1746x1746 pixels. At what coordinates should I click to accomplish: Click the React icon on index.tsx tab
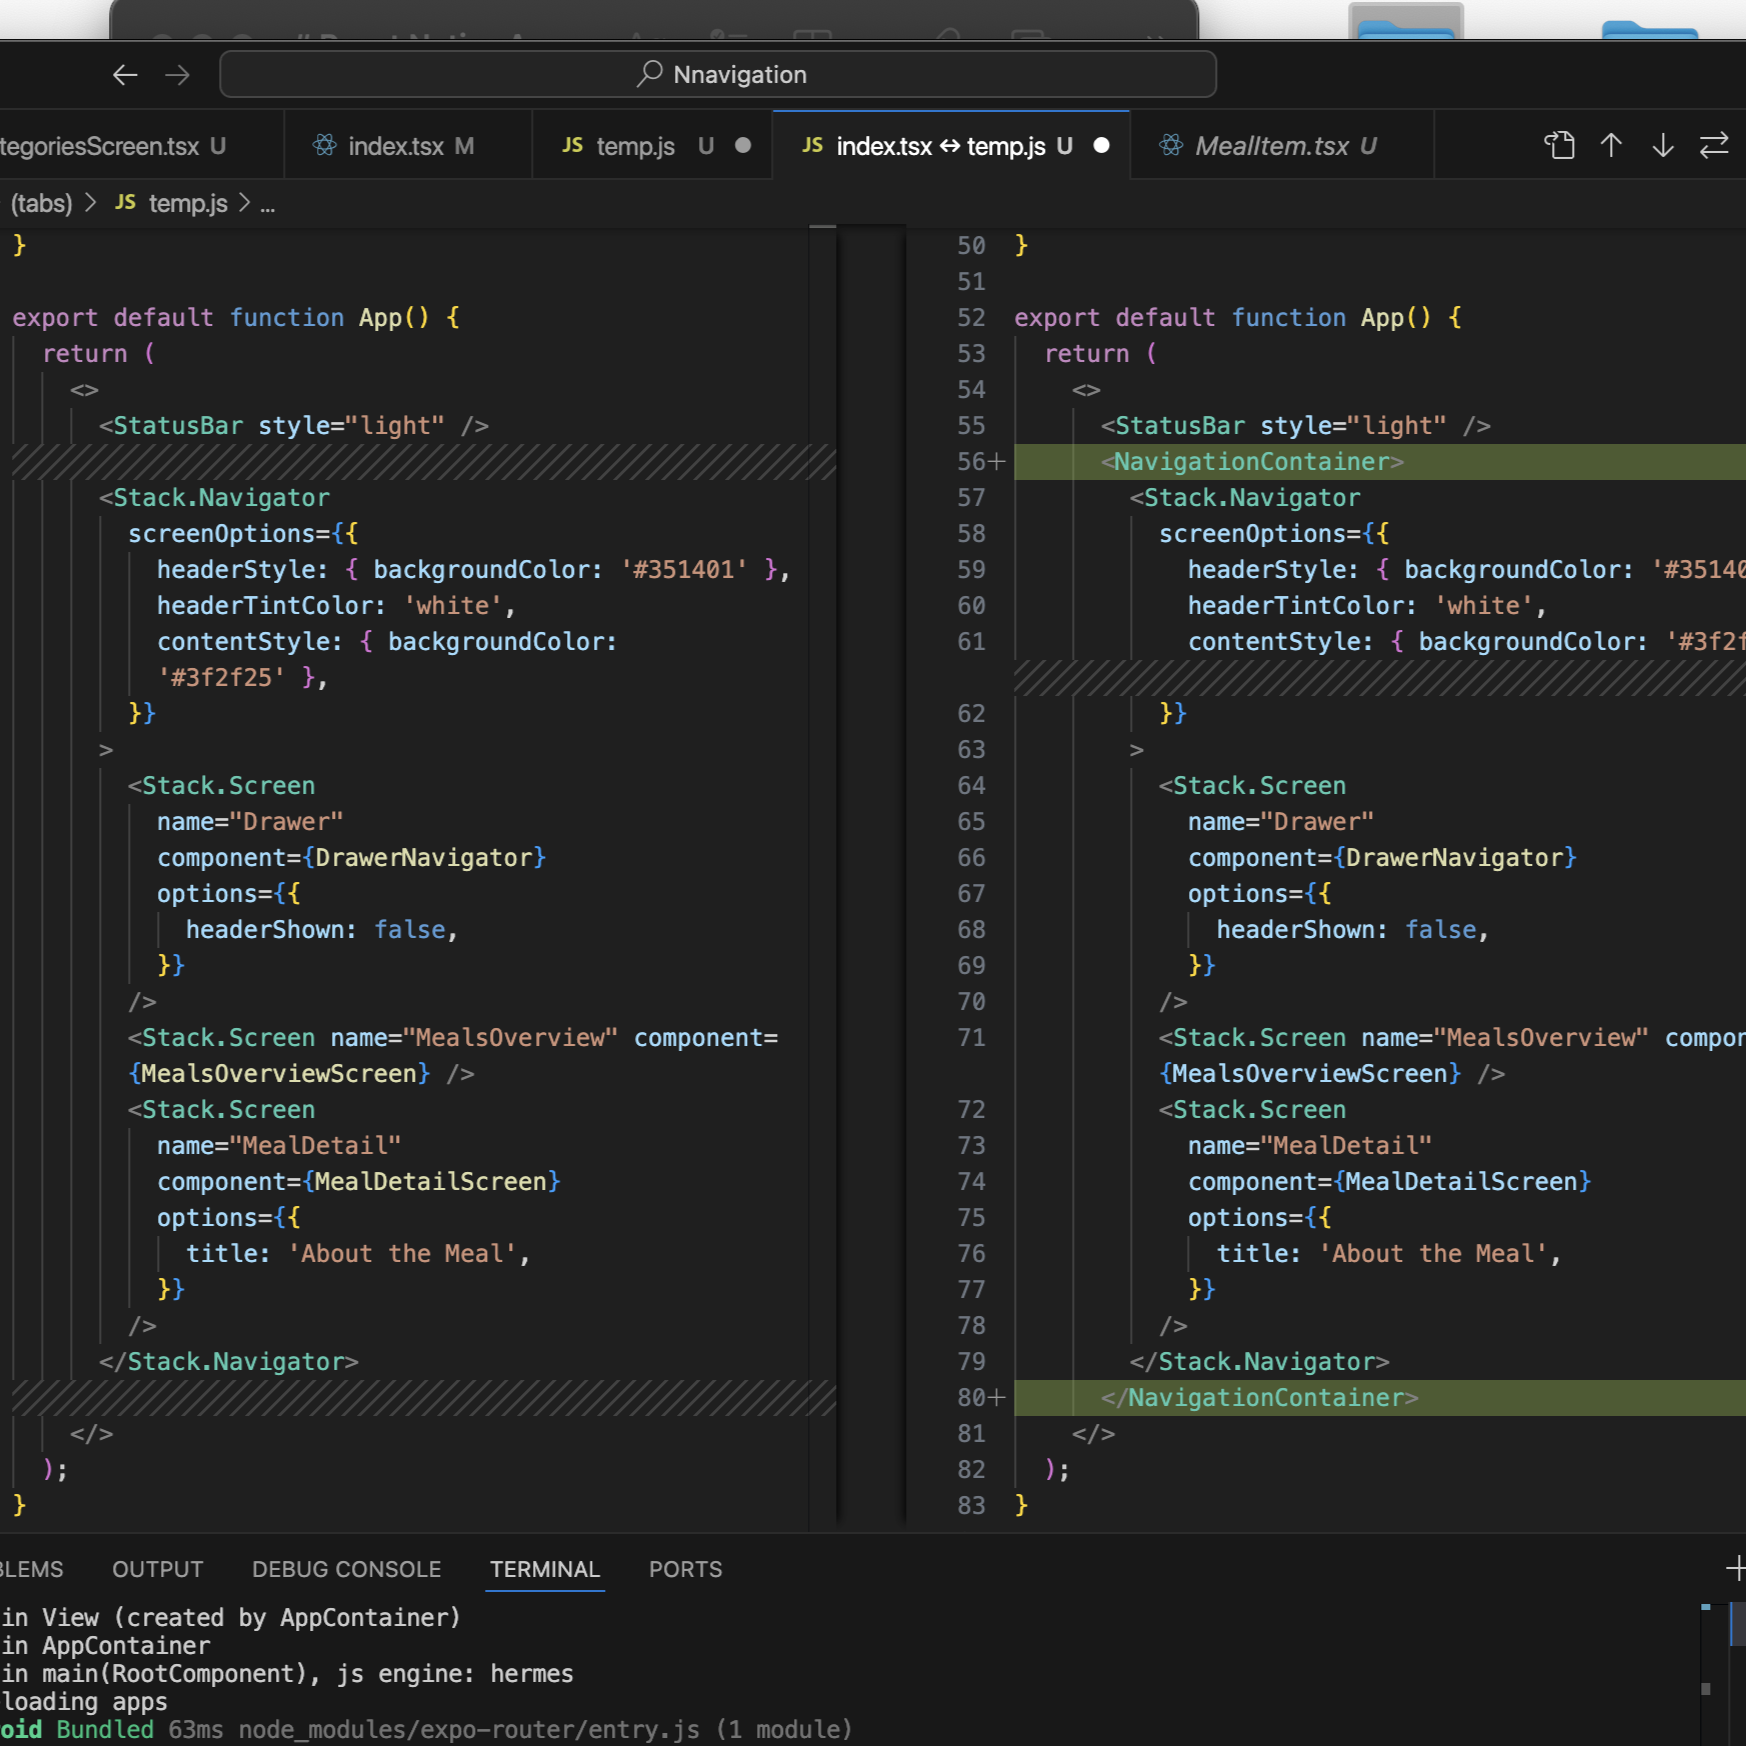(x=325, y=146)
